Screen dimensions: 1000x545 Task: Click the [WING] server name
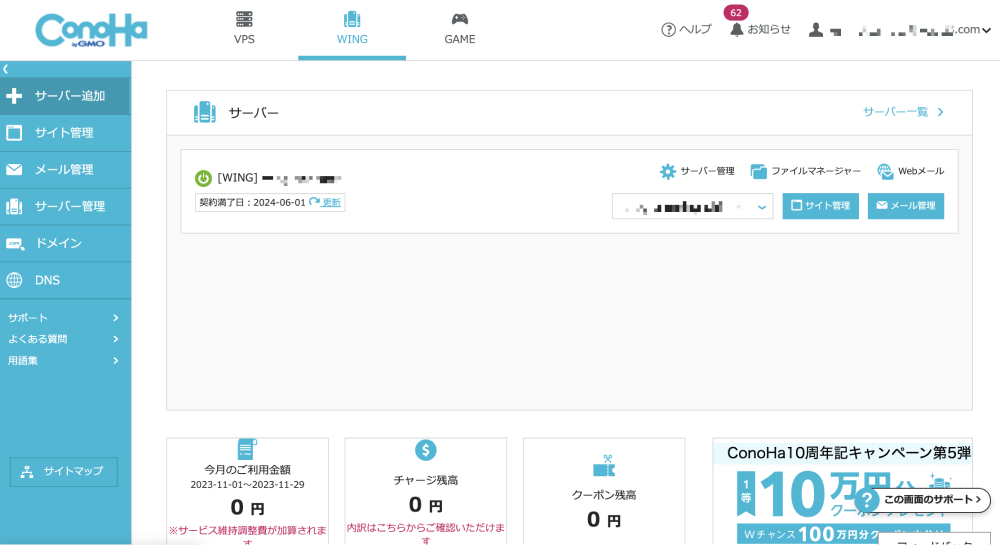click(x=279, y=178)
